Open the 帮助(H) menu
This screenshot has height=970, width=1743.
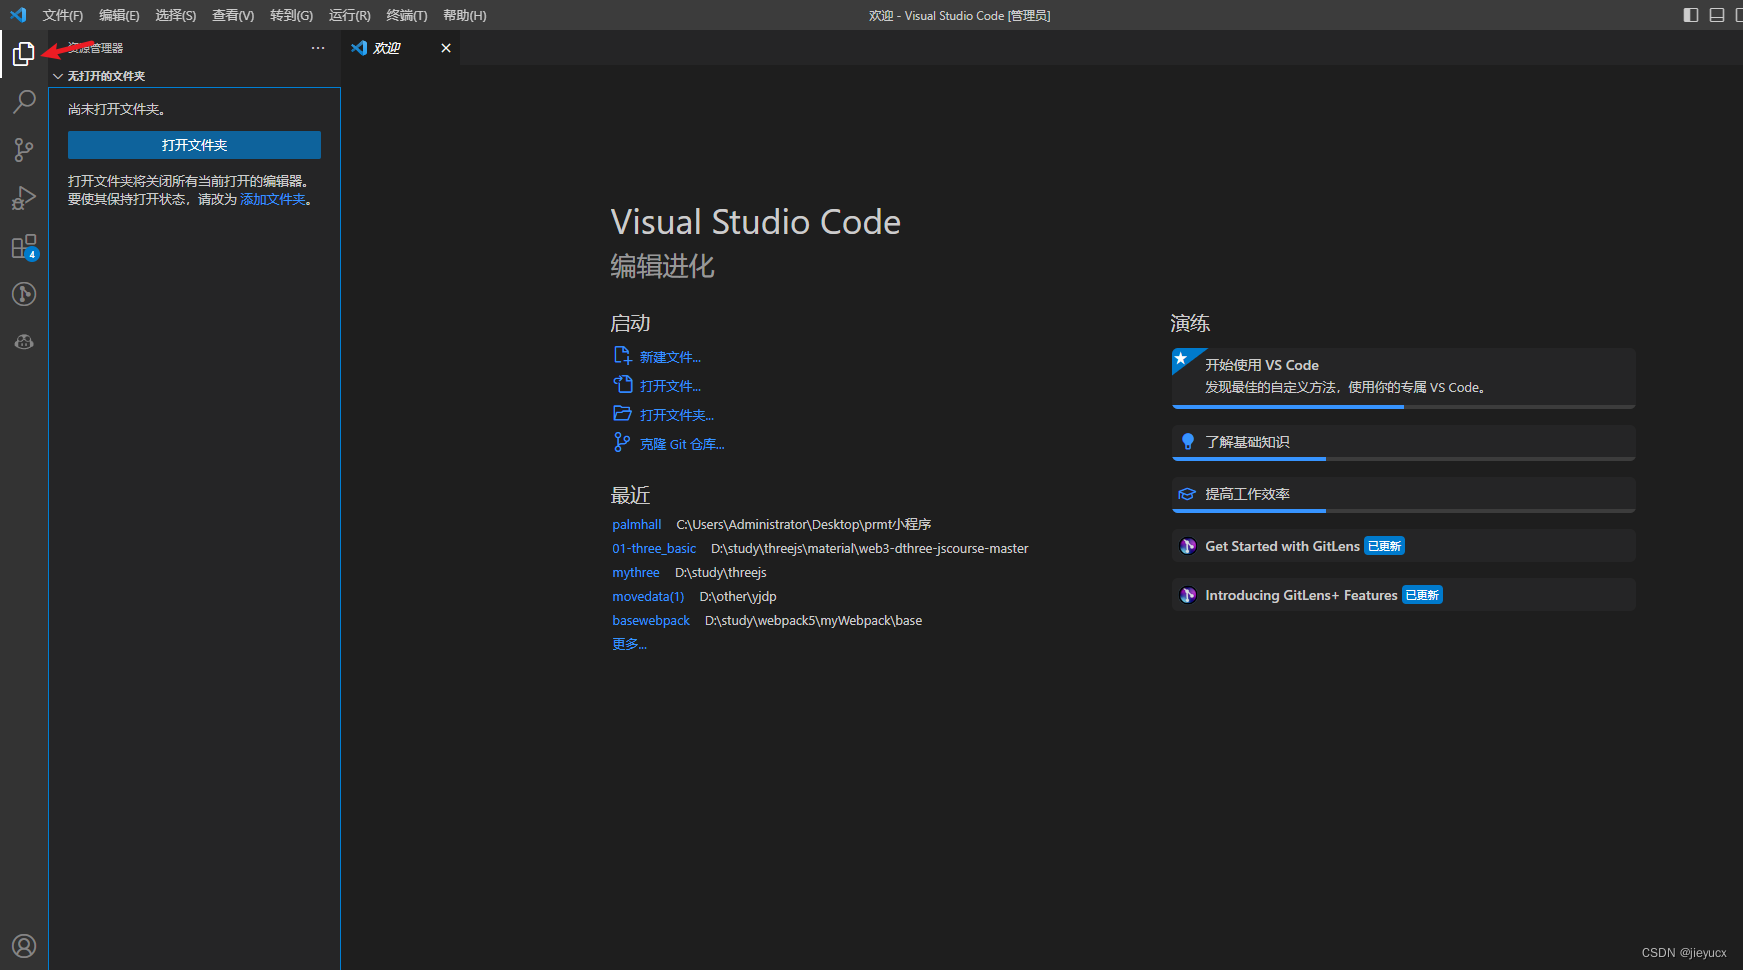tap(465, 15)
